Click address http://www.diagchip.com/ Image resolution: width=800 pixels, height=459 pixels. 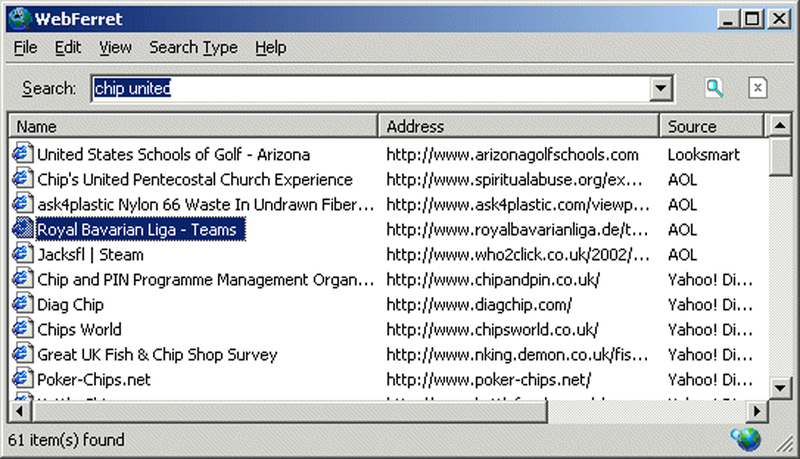point(479,304)
